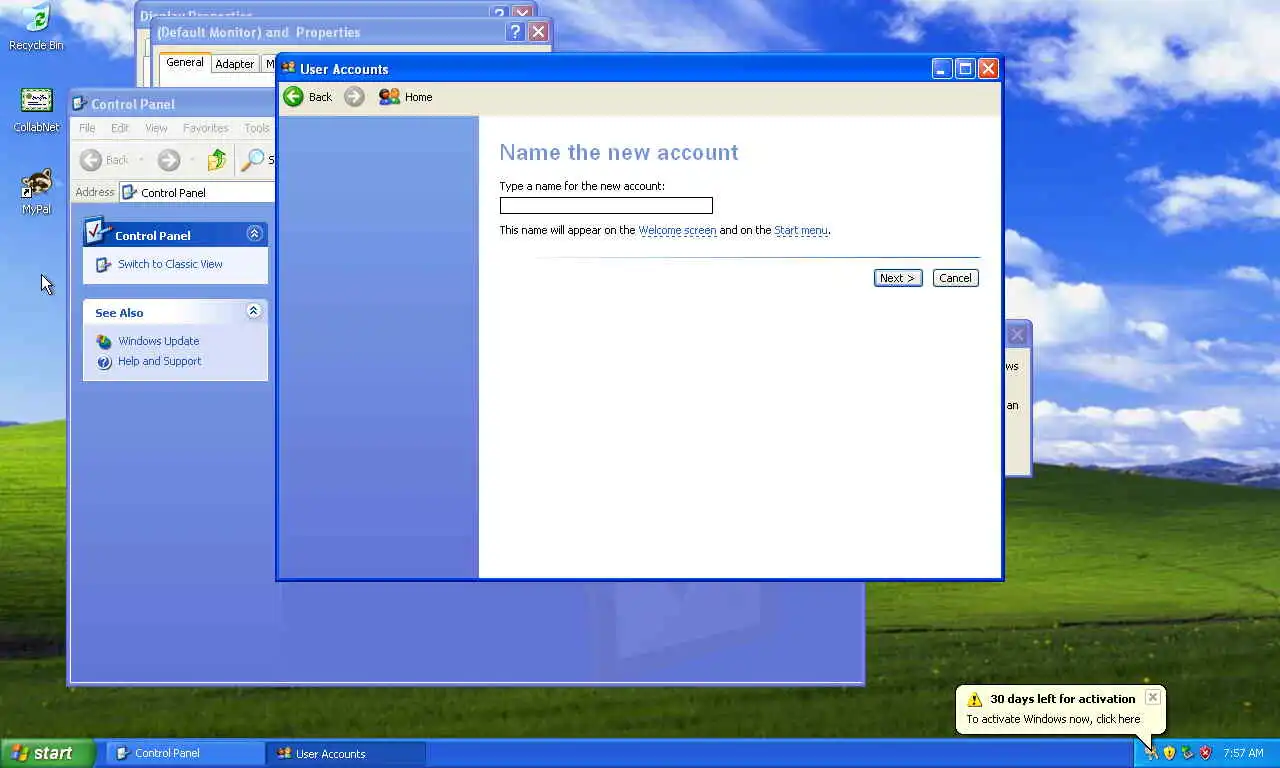Click the Help and Support question icon
The image size is (1280, 768).
(104, 362)
